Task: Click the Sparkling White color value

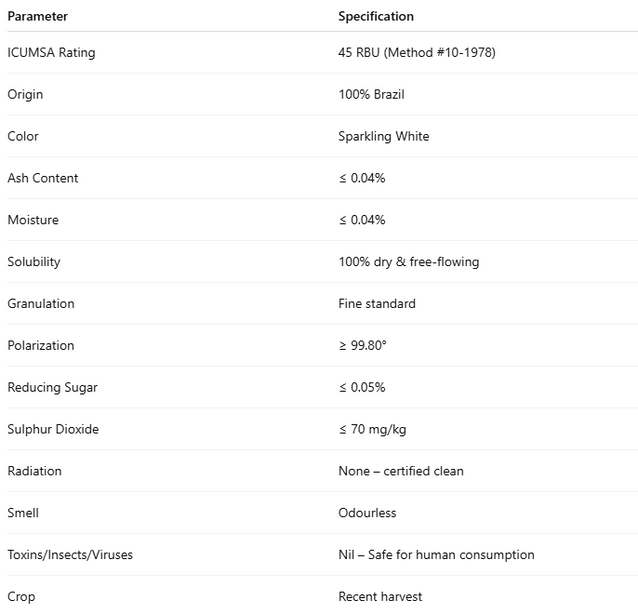Action: pyautogui.click(x=383, y=136)
